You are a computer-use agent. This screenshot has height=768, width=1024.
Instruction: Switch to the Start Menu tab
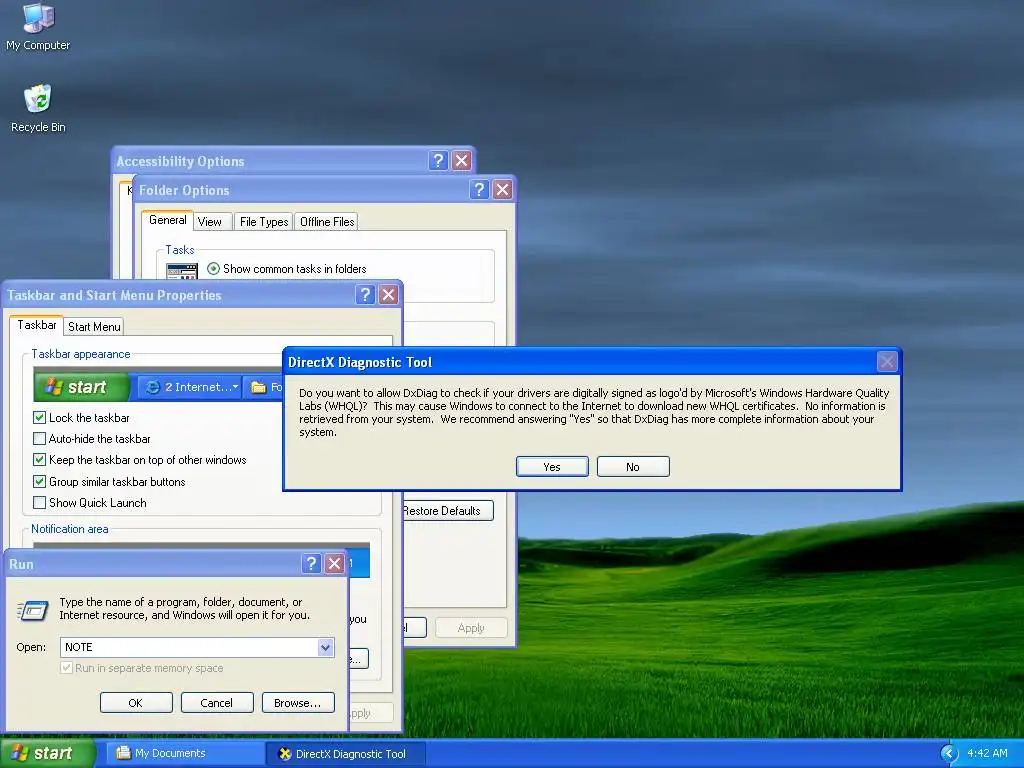tap(94, 327)
